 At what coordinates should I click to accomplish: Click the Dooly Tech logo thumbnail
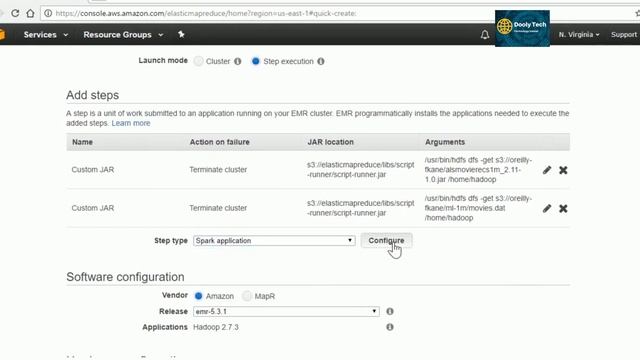tap(522, 29)
